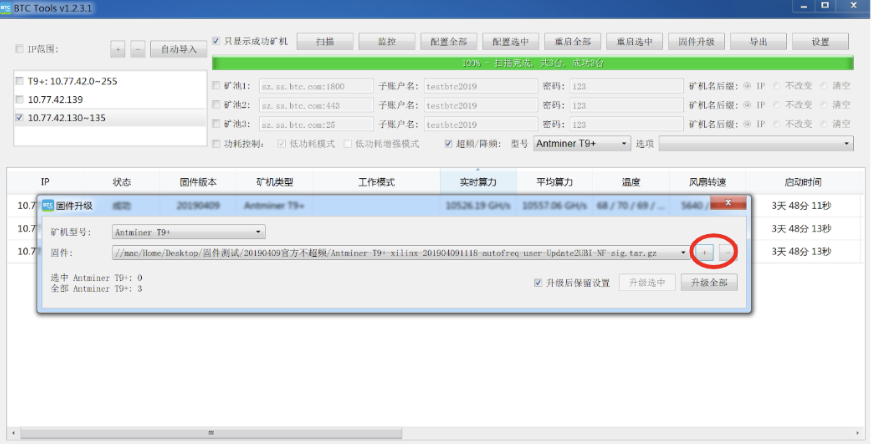Sort by the 风扇转速 column header
Viewport: 875px width, 444px height.
[708, 182]
